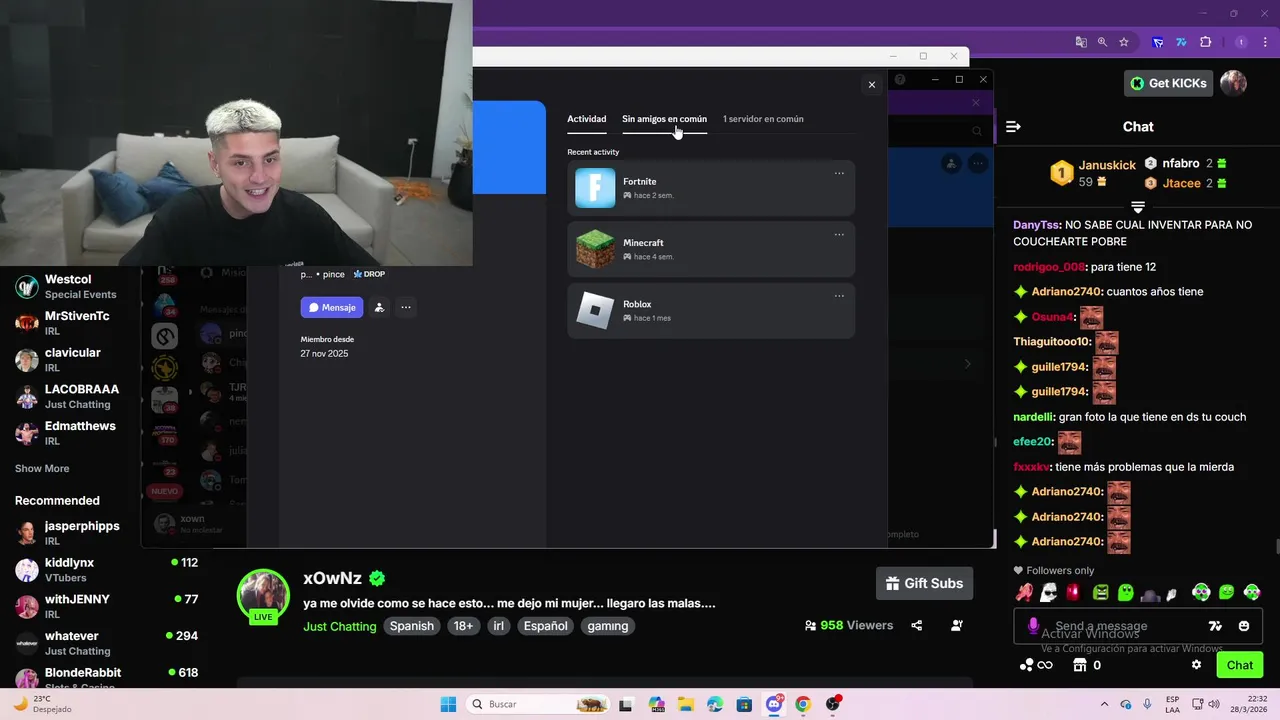
Task: Open Roblox activity options (three dots)
Action: pyautogui.click(x=839, y=295)
